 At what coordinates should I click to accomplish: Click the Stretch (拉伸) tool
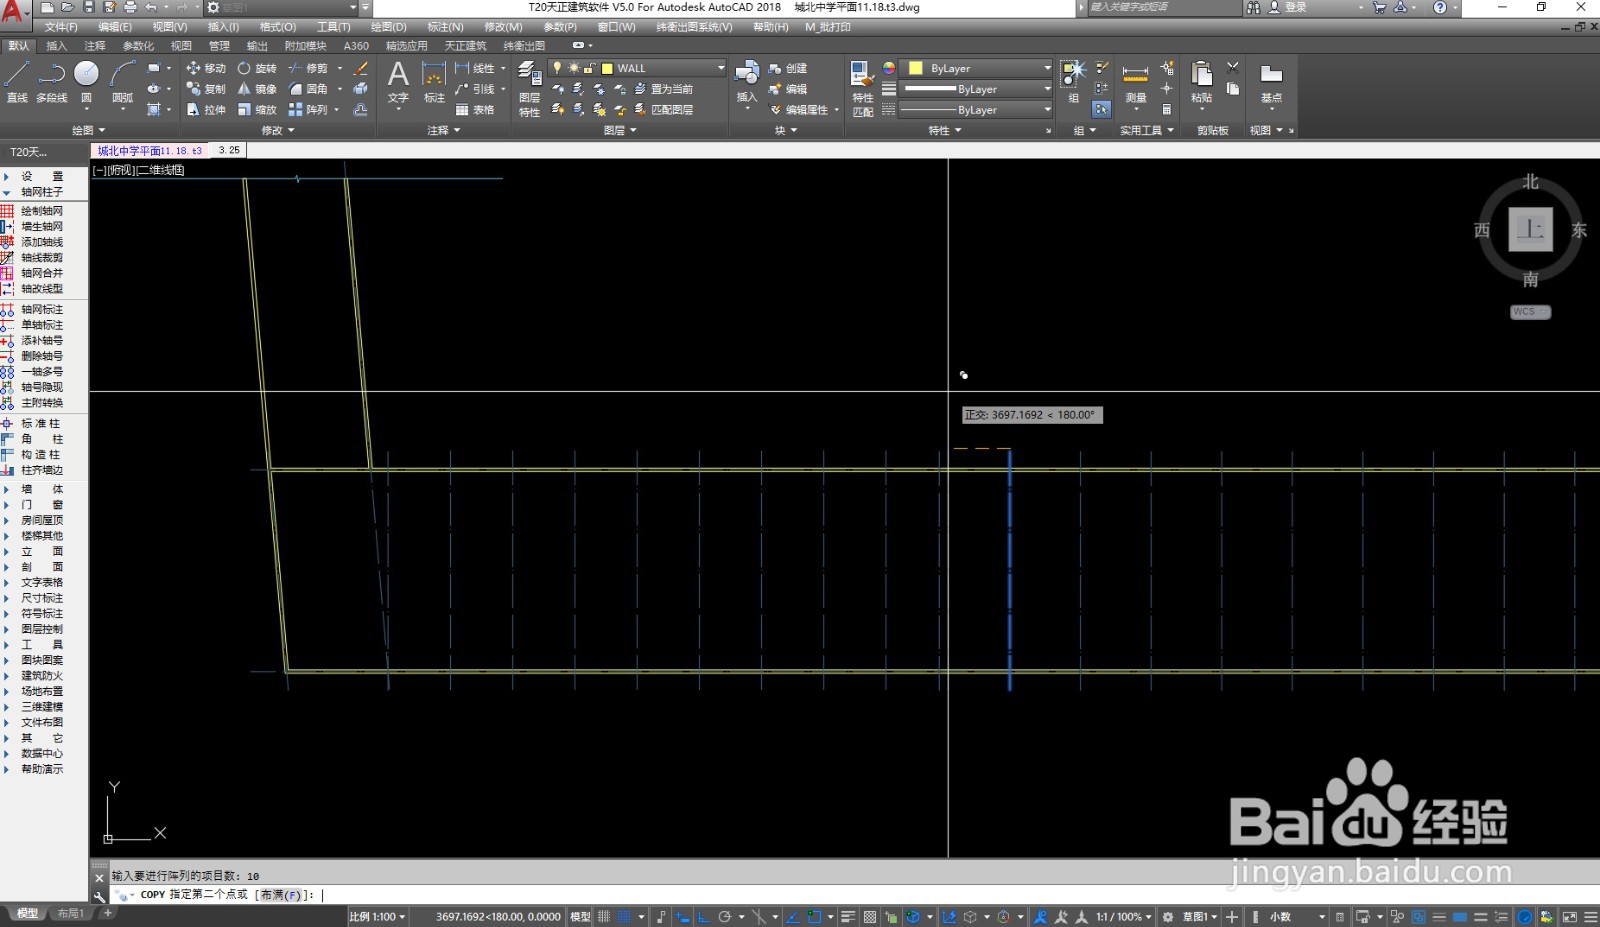(x=206, y=110)
